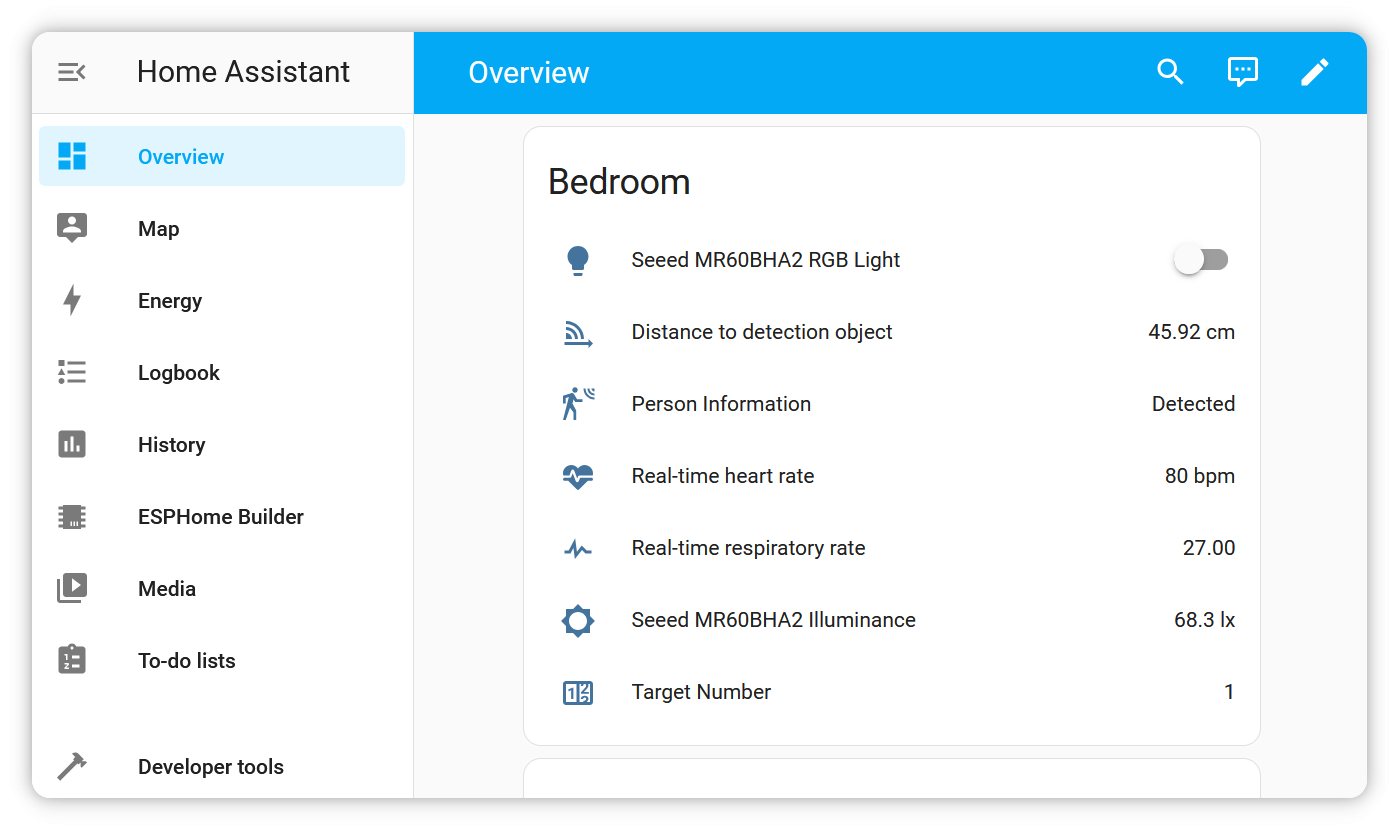
Task: Open the Assist chat icon
Action: coord(1242,72)
